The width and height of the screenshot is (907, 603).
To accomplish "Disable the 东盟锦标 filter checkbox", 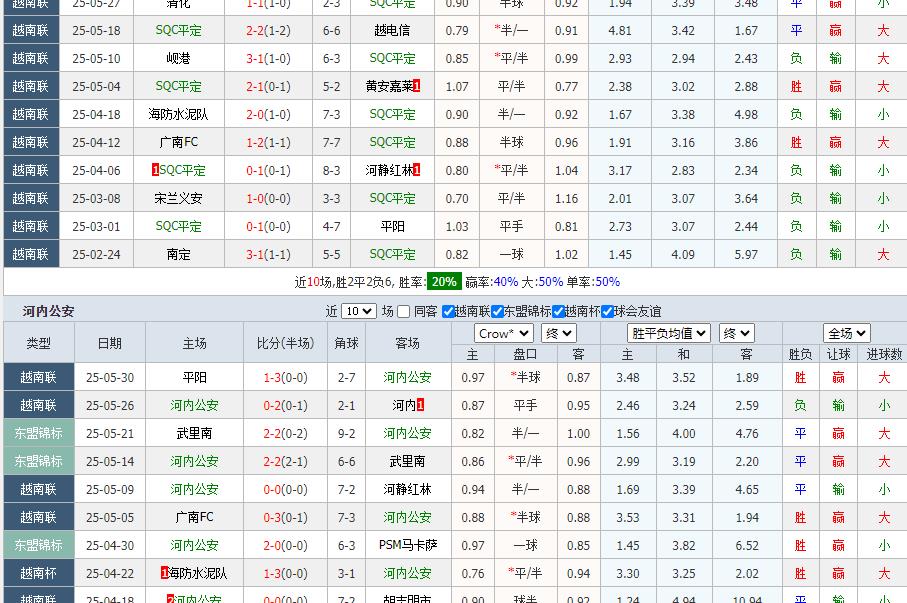I will [496, 311].
